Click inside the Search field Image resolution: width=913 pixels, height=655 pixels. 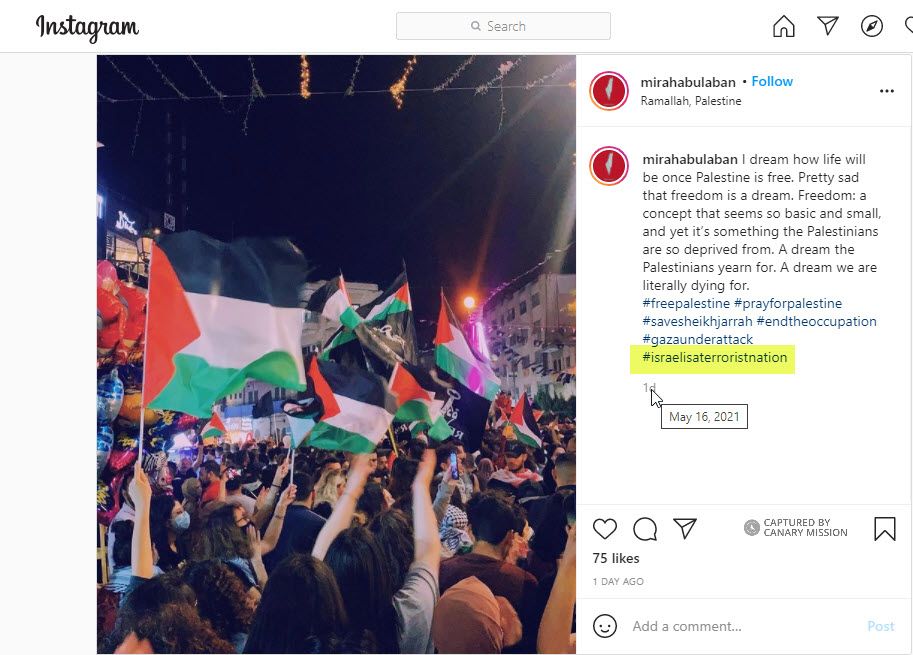503,26
